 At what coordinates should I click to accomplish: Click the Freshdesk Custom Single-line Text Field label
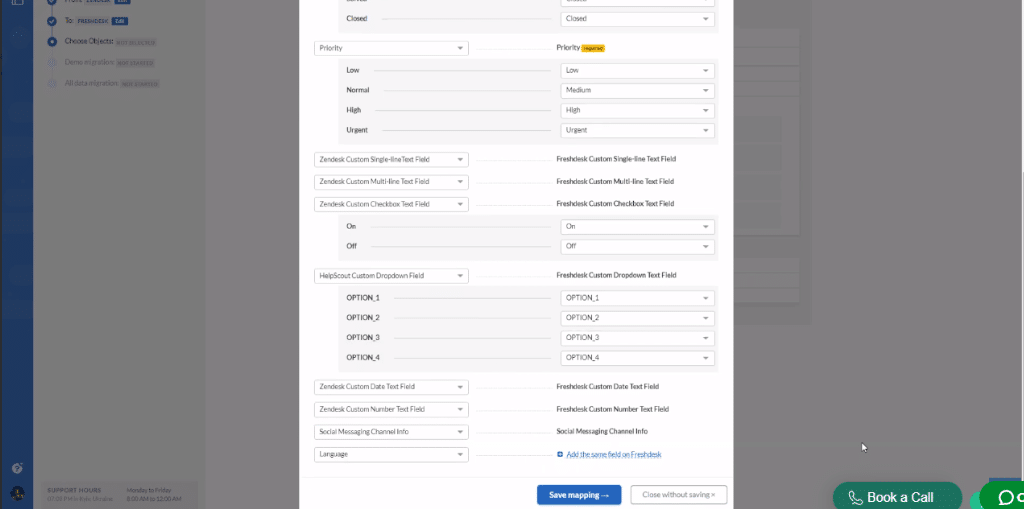(616, 159)
